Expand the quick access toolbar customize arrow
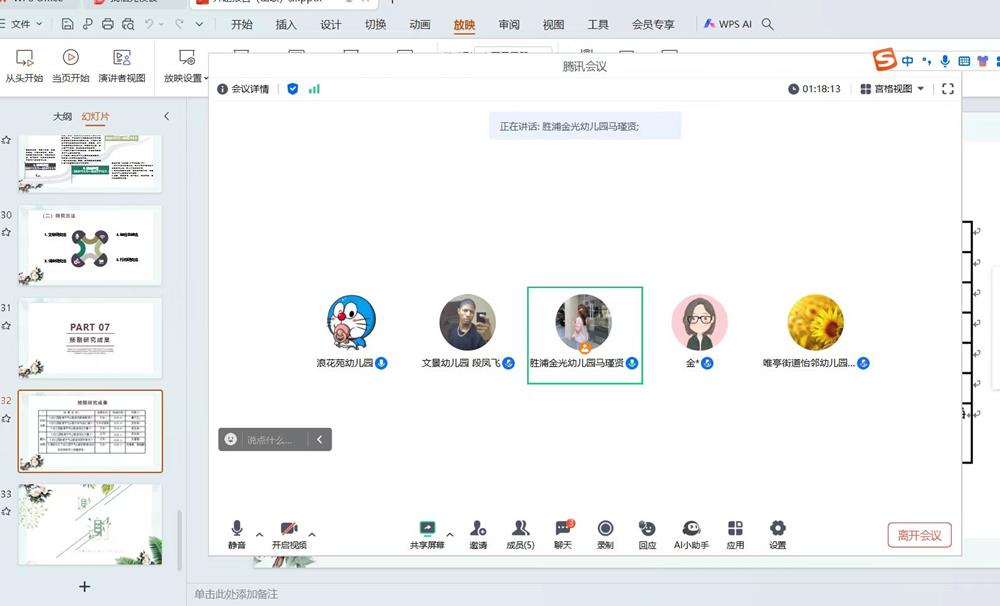The height and width of the screenshot is (606, 1000). (200, 24)
